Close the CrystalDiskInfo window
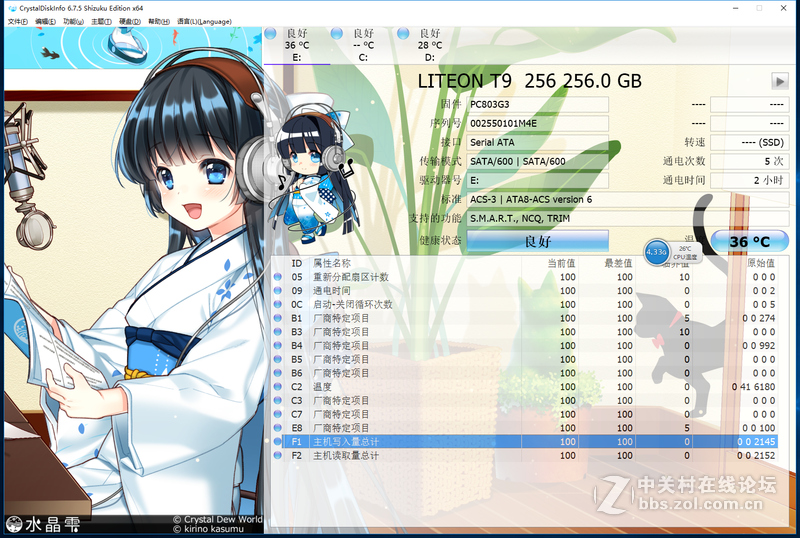Screen dimensions: 800x538 [784, 8]
